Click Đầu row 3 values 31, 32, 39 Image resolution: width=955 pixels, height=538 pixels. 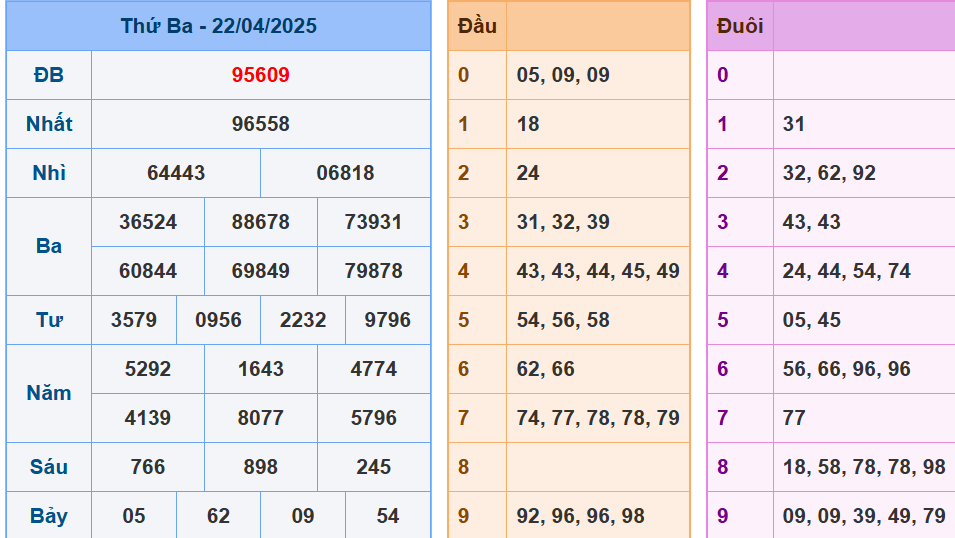(563, 222)
